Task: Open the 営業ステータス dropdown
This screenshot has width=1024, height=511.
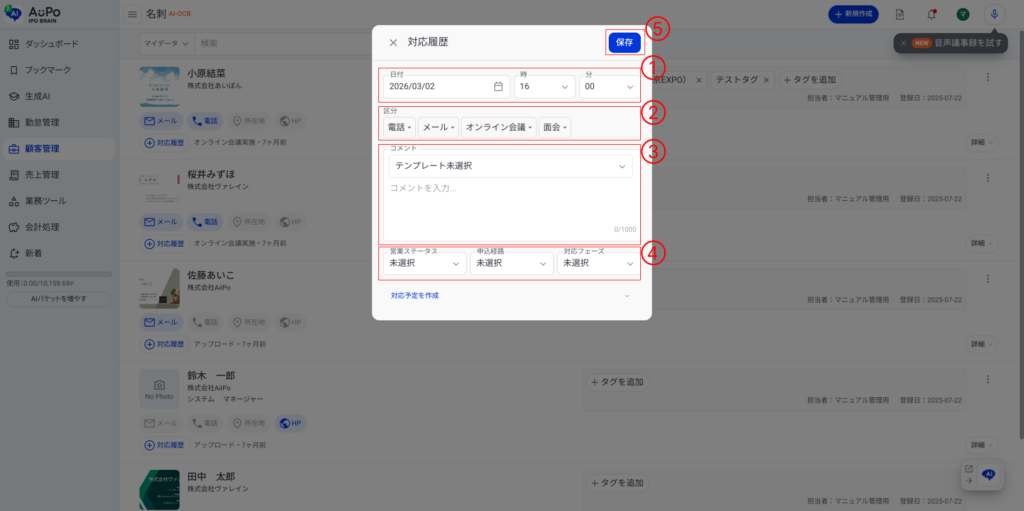Action: pos(425,263)
